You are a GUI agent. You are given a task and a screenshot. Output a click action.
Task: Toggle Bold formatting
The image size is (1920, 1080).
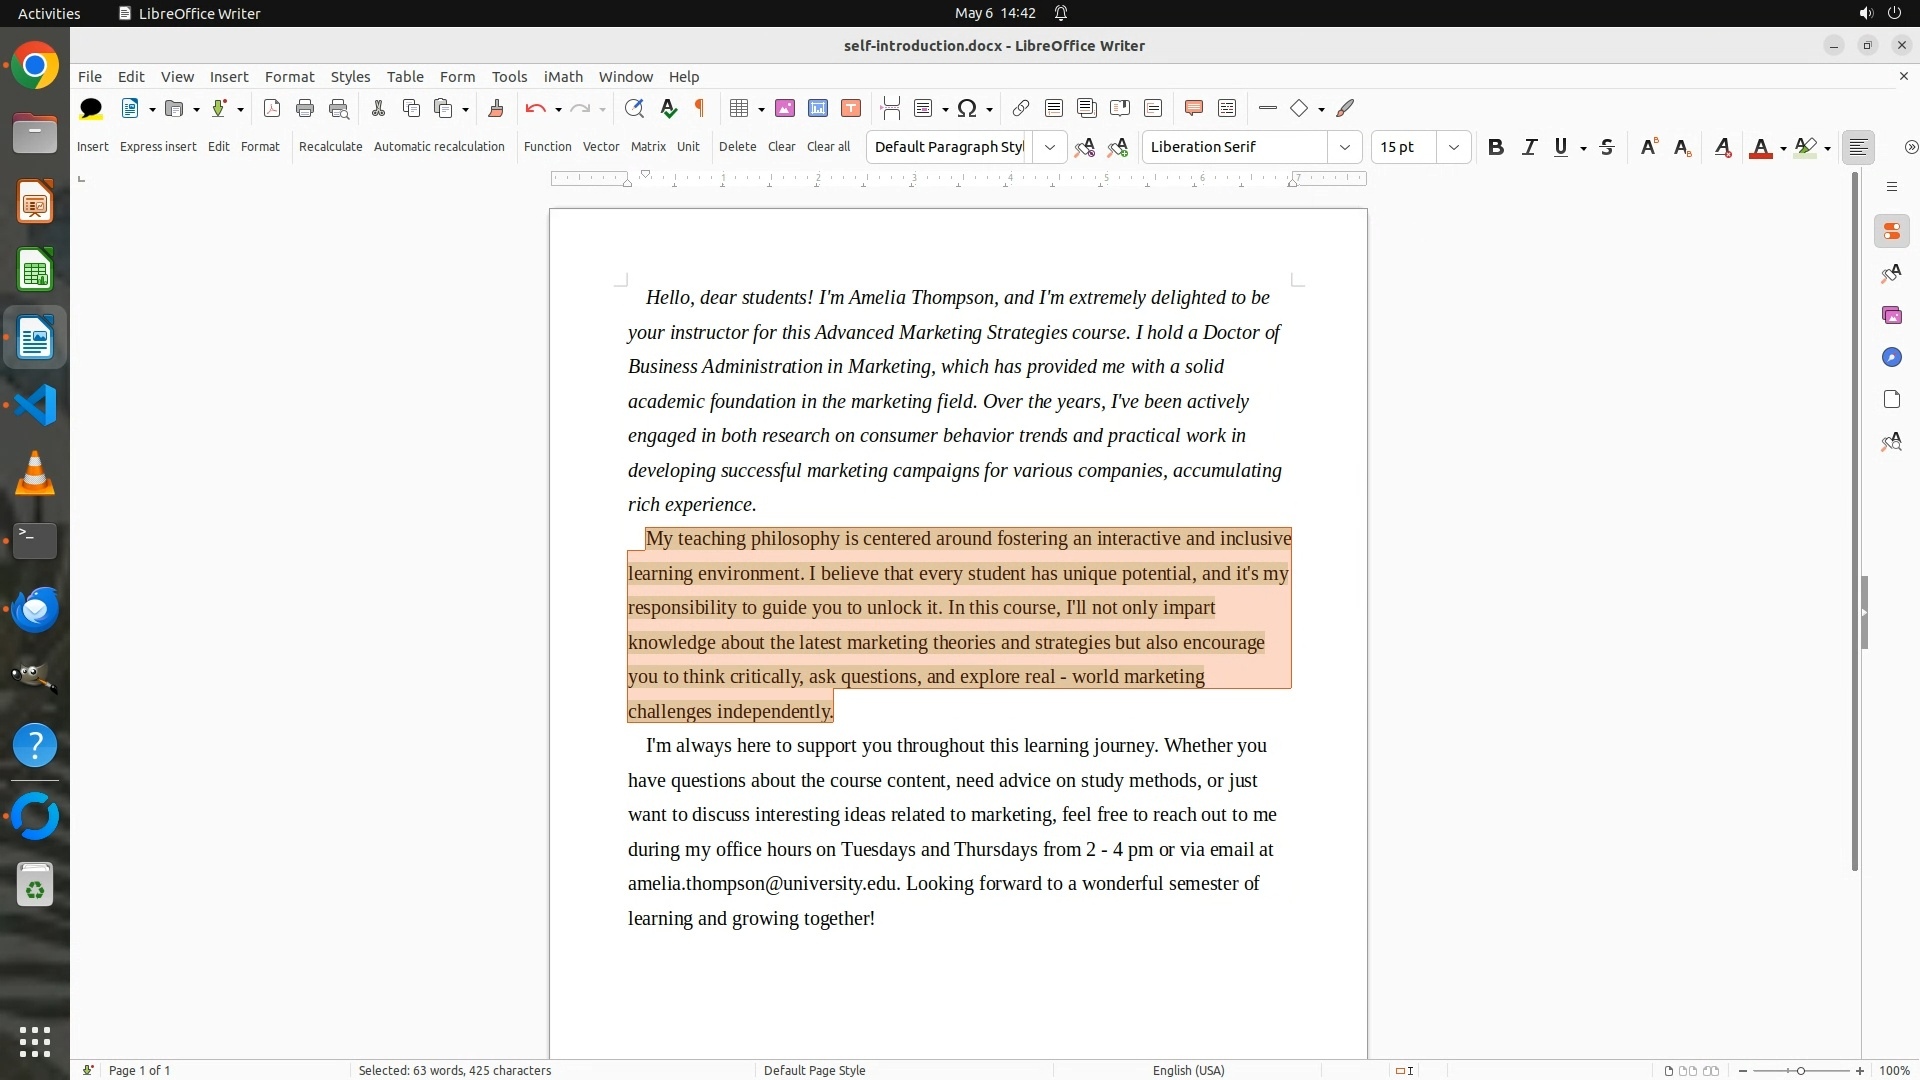[1495, 147]
